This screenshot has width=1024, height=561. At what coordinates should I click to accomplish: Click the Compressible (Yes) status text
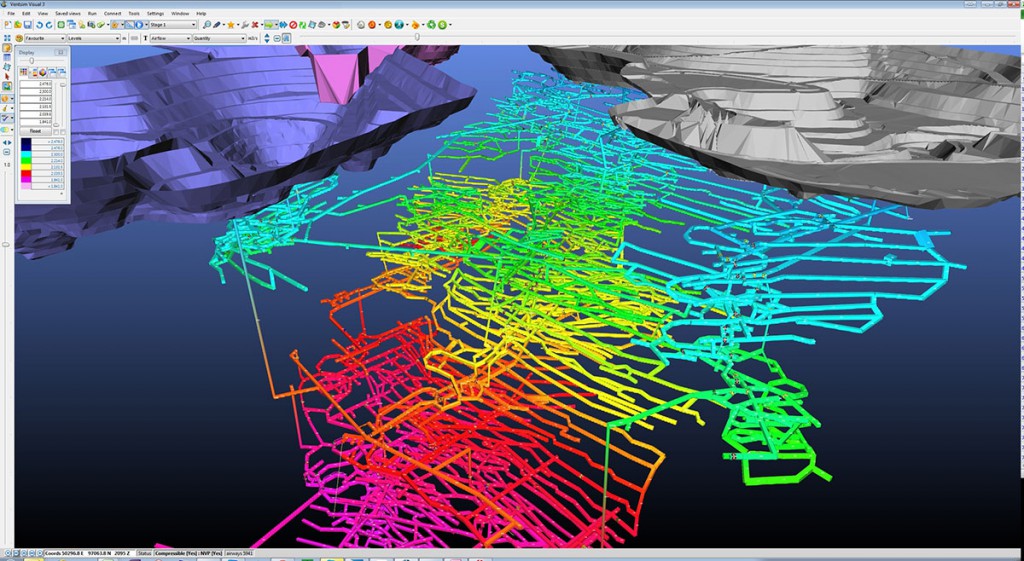click(176, 553)
